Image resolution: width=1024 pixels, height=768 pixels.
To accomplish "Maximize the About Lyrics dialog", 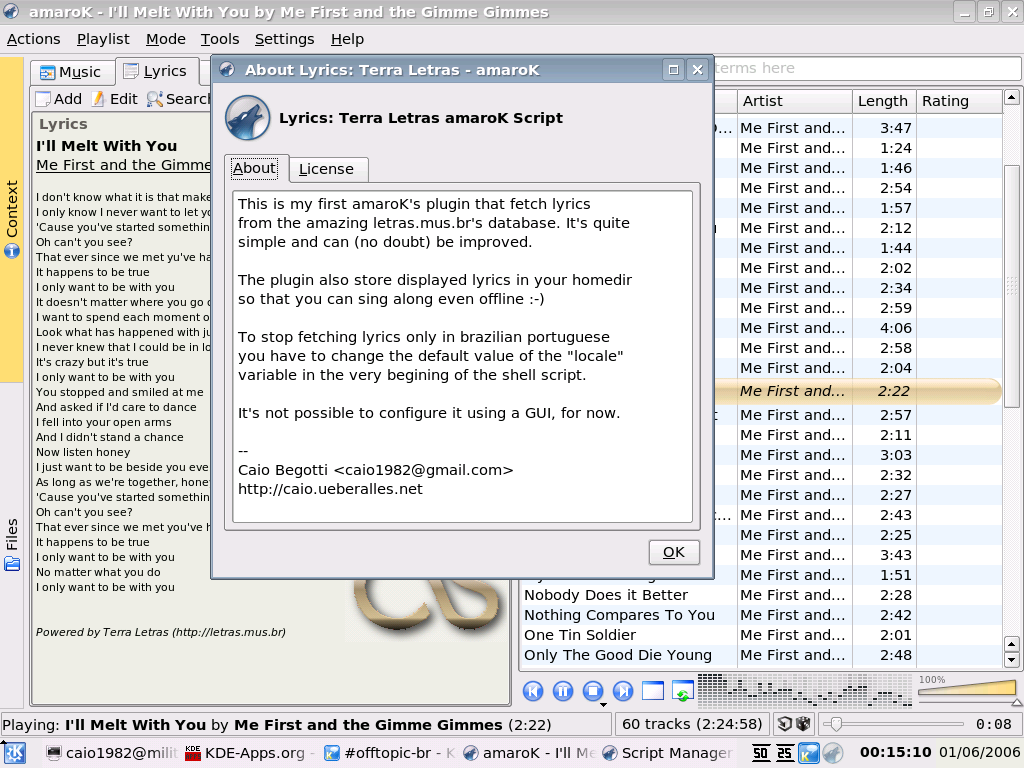I will [x=673, y=70].
